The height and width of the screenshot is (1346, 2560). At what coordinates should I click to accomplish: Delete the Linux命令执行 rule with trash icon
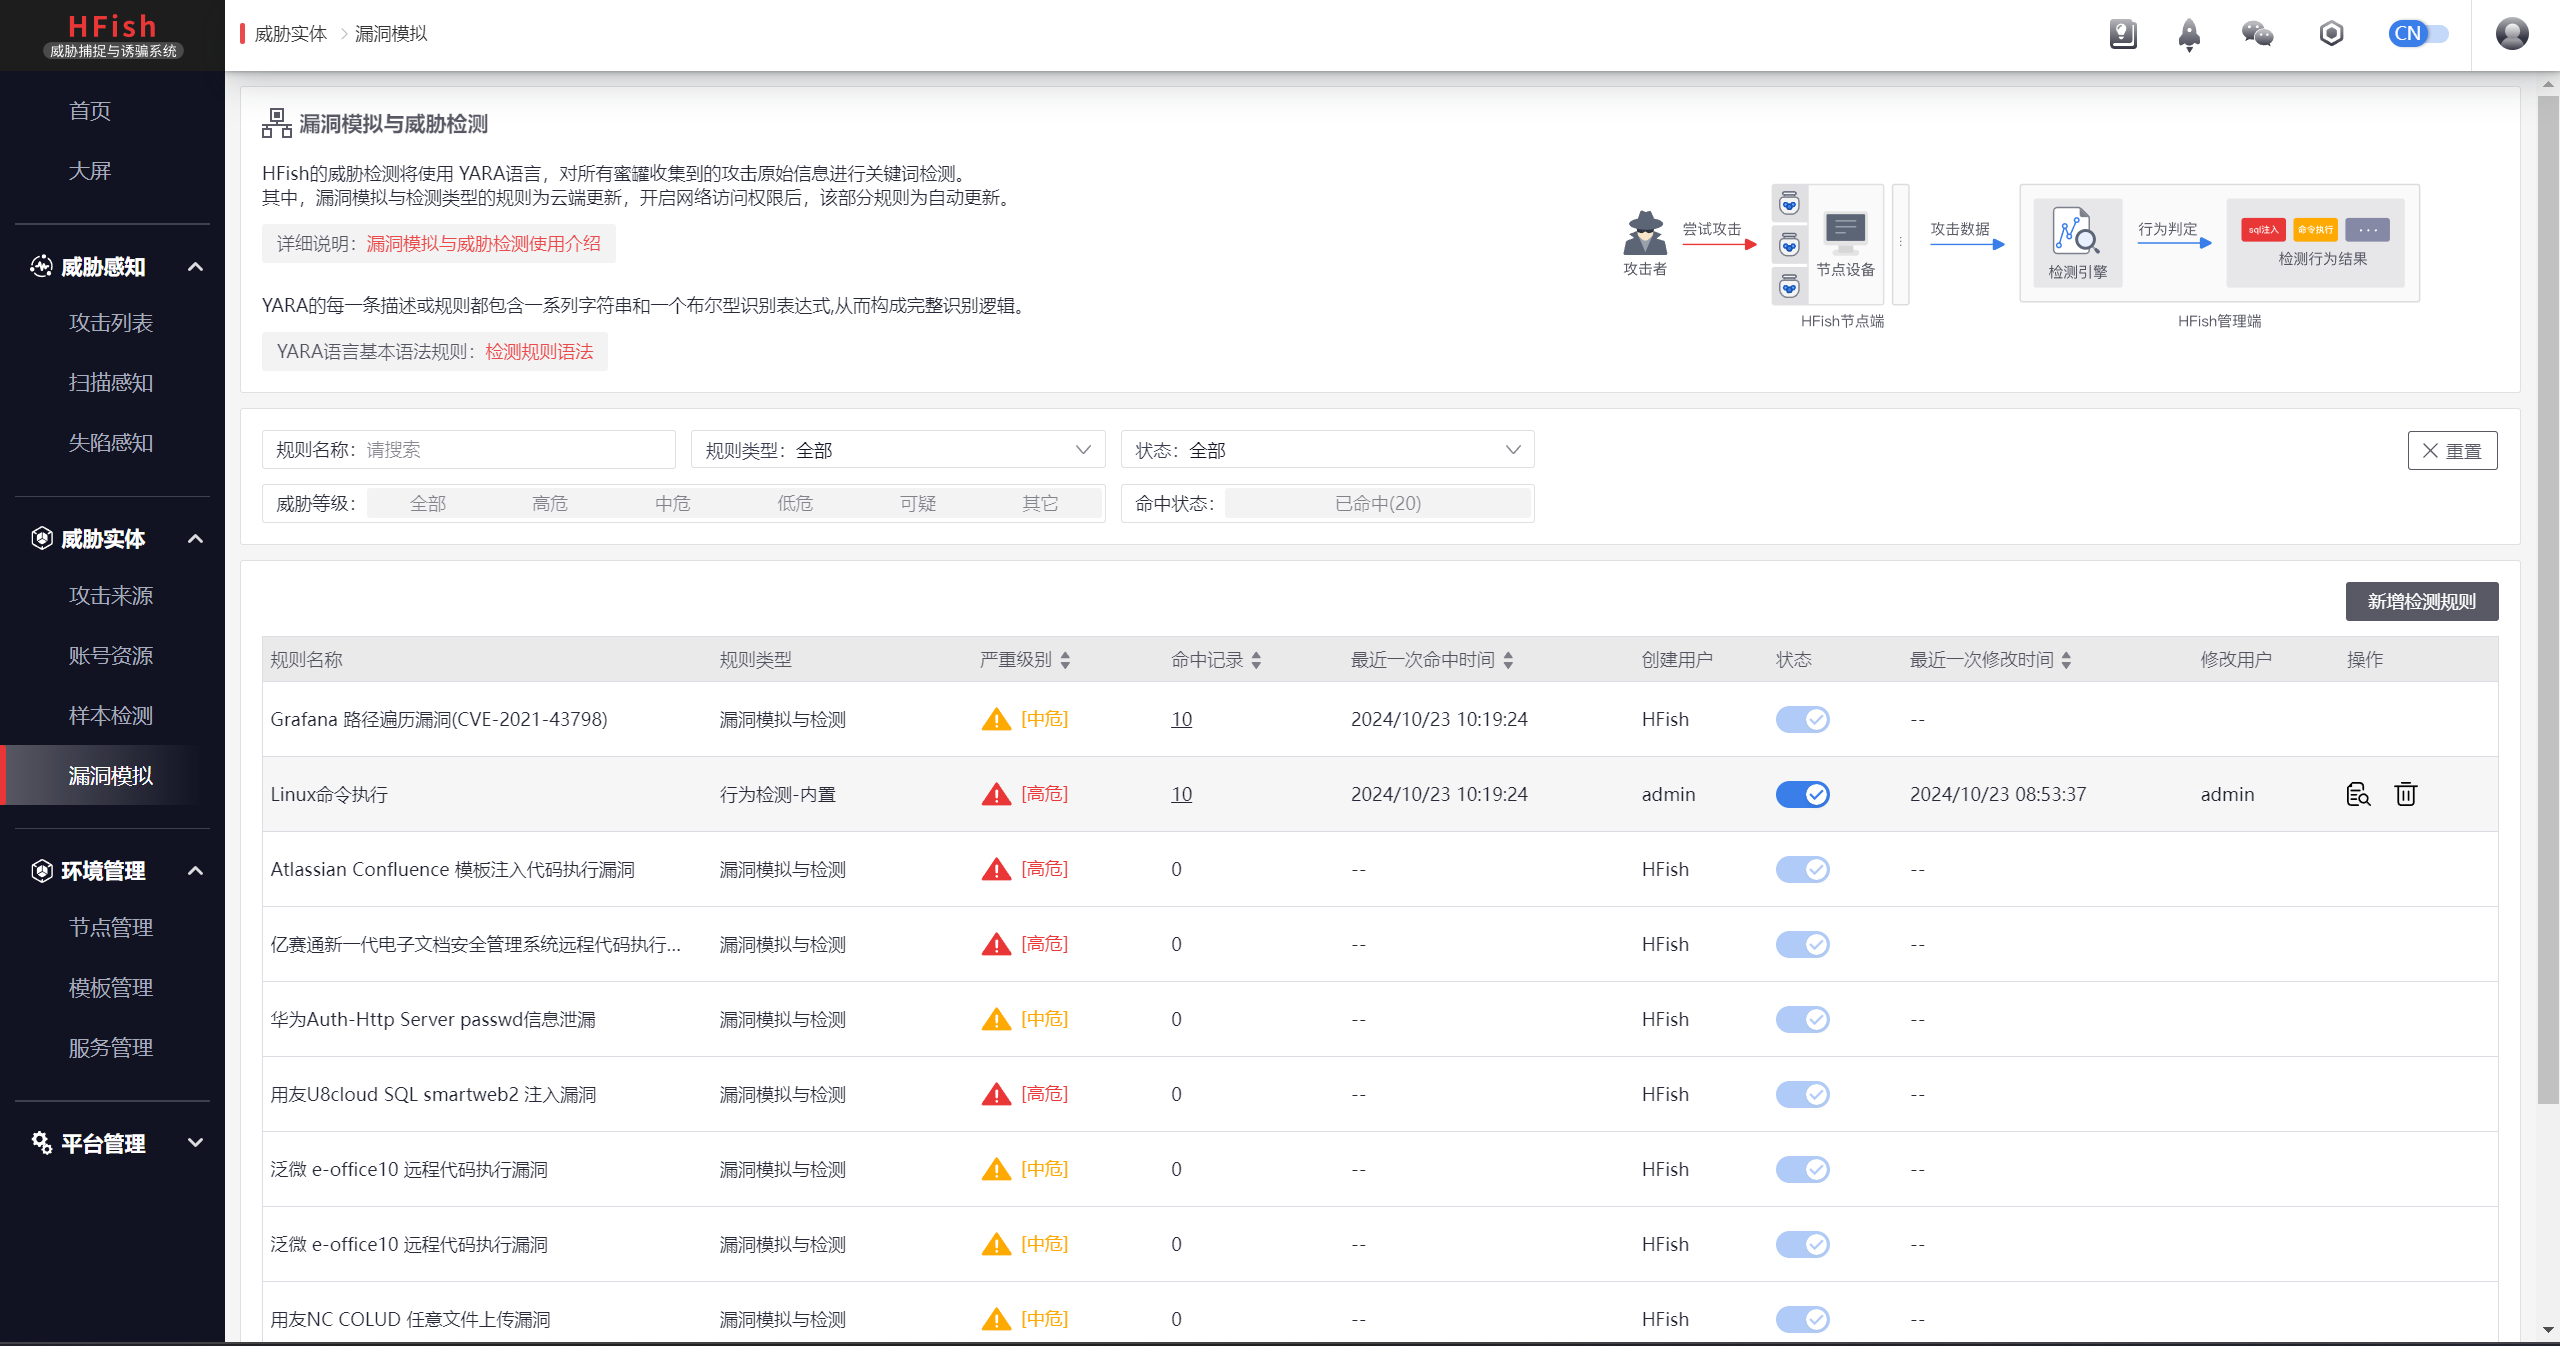click(2406, 794)
